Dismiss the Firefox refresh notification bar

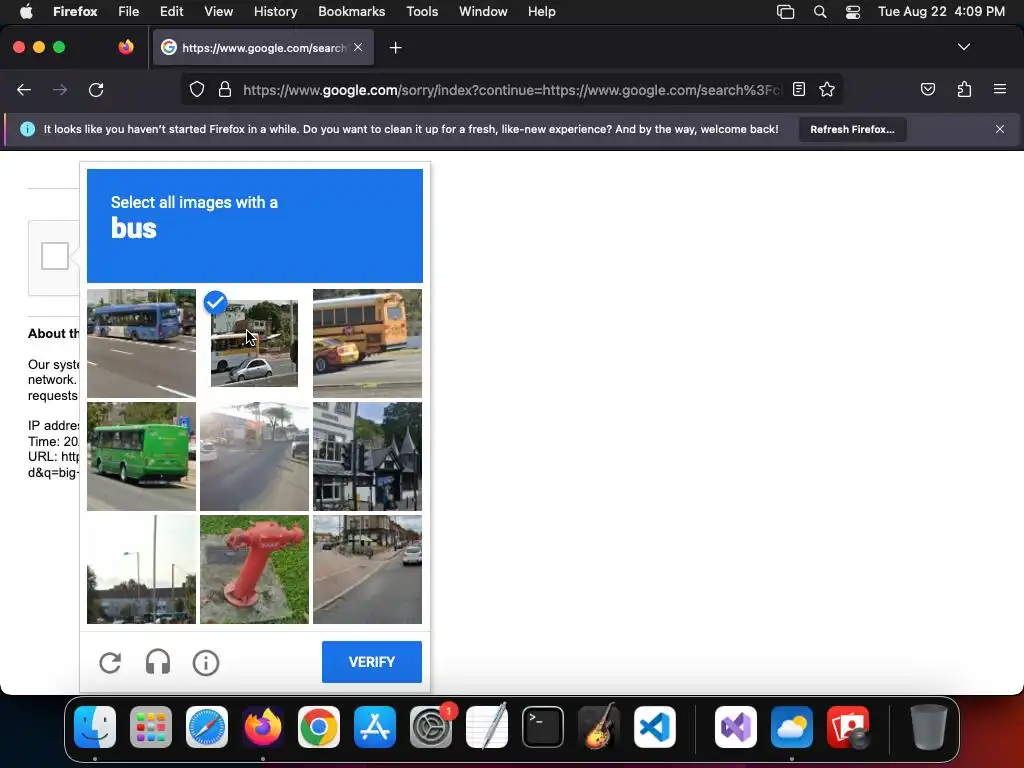pyautogui.click(x=999, y=129)
